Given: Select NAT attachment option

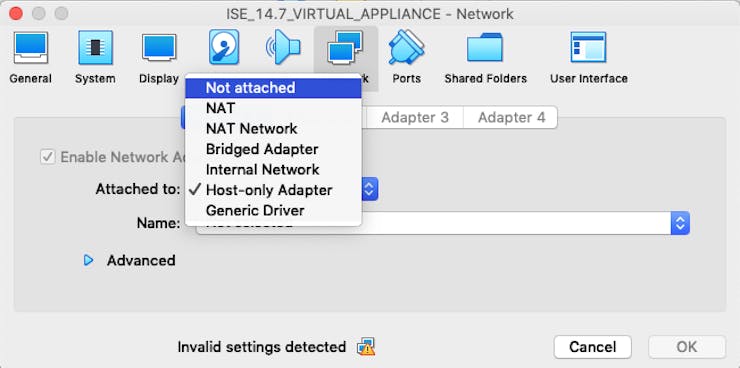Looking at the screenshot, I should [273, 108].
